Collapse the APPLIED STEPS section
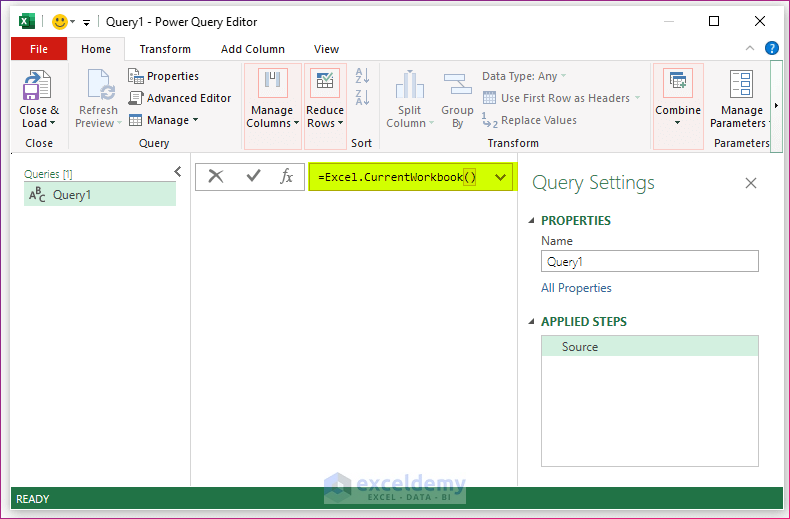Viewport: 790px width, 519px height. point(531,321)
